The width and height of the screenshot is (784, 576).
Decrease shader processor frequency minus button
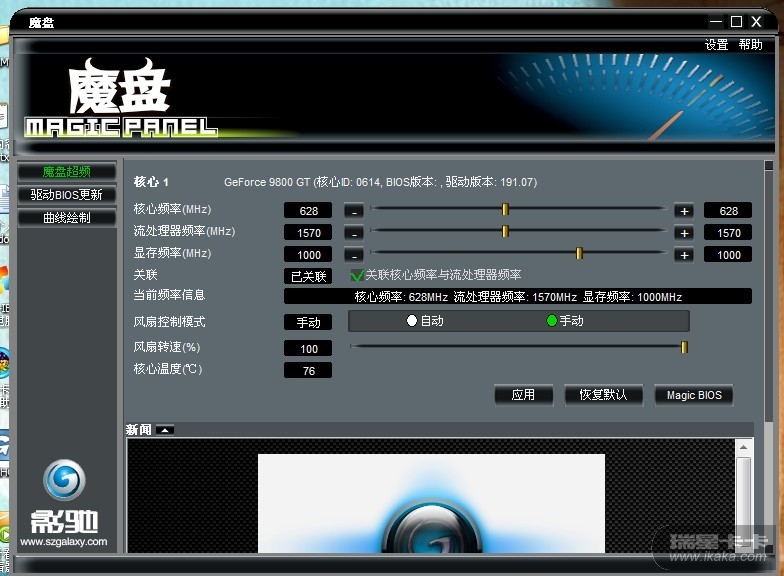point(354,233)
